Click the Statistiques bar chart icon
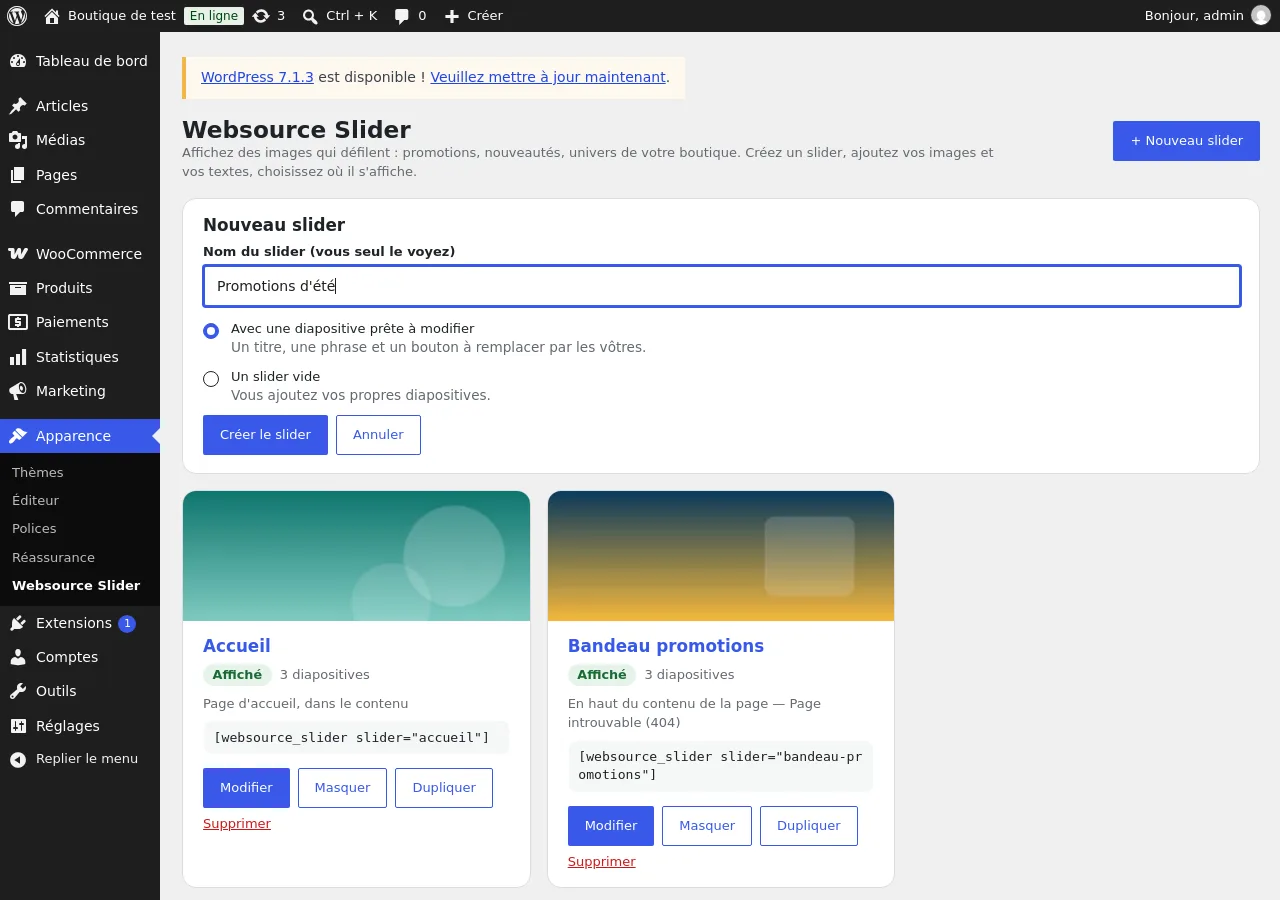1280x900 pixels. coord(18,357)
